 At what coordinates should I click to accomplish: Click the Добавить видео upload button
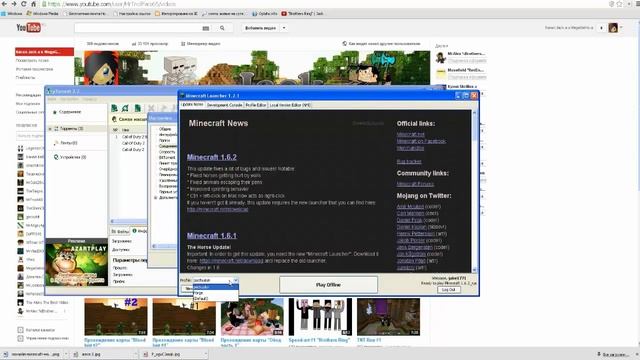pyautogui.click(x=260, y=28)
